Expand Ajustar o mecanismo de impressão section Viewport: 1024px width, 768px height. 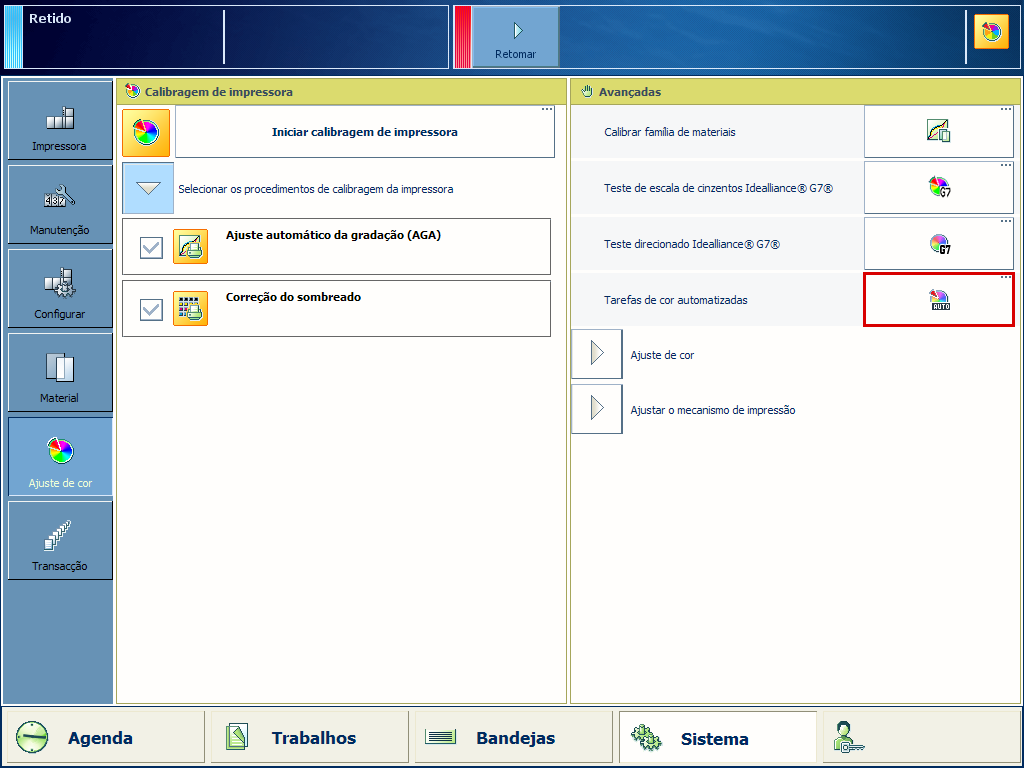[x=597, y=409]
